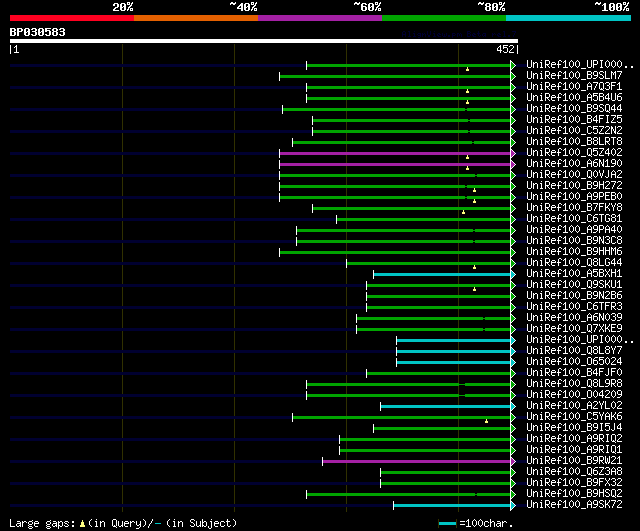Viewport: 640px width, 531px height.
Task: Select the UniRef100_B9HSQ2 label
Action: tap(574, 494)
